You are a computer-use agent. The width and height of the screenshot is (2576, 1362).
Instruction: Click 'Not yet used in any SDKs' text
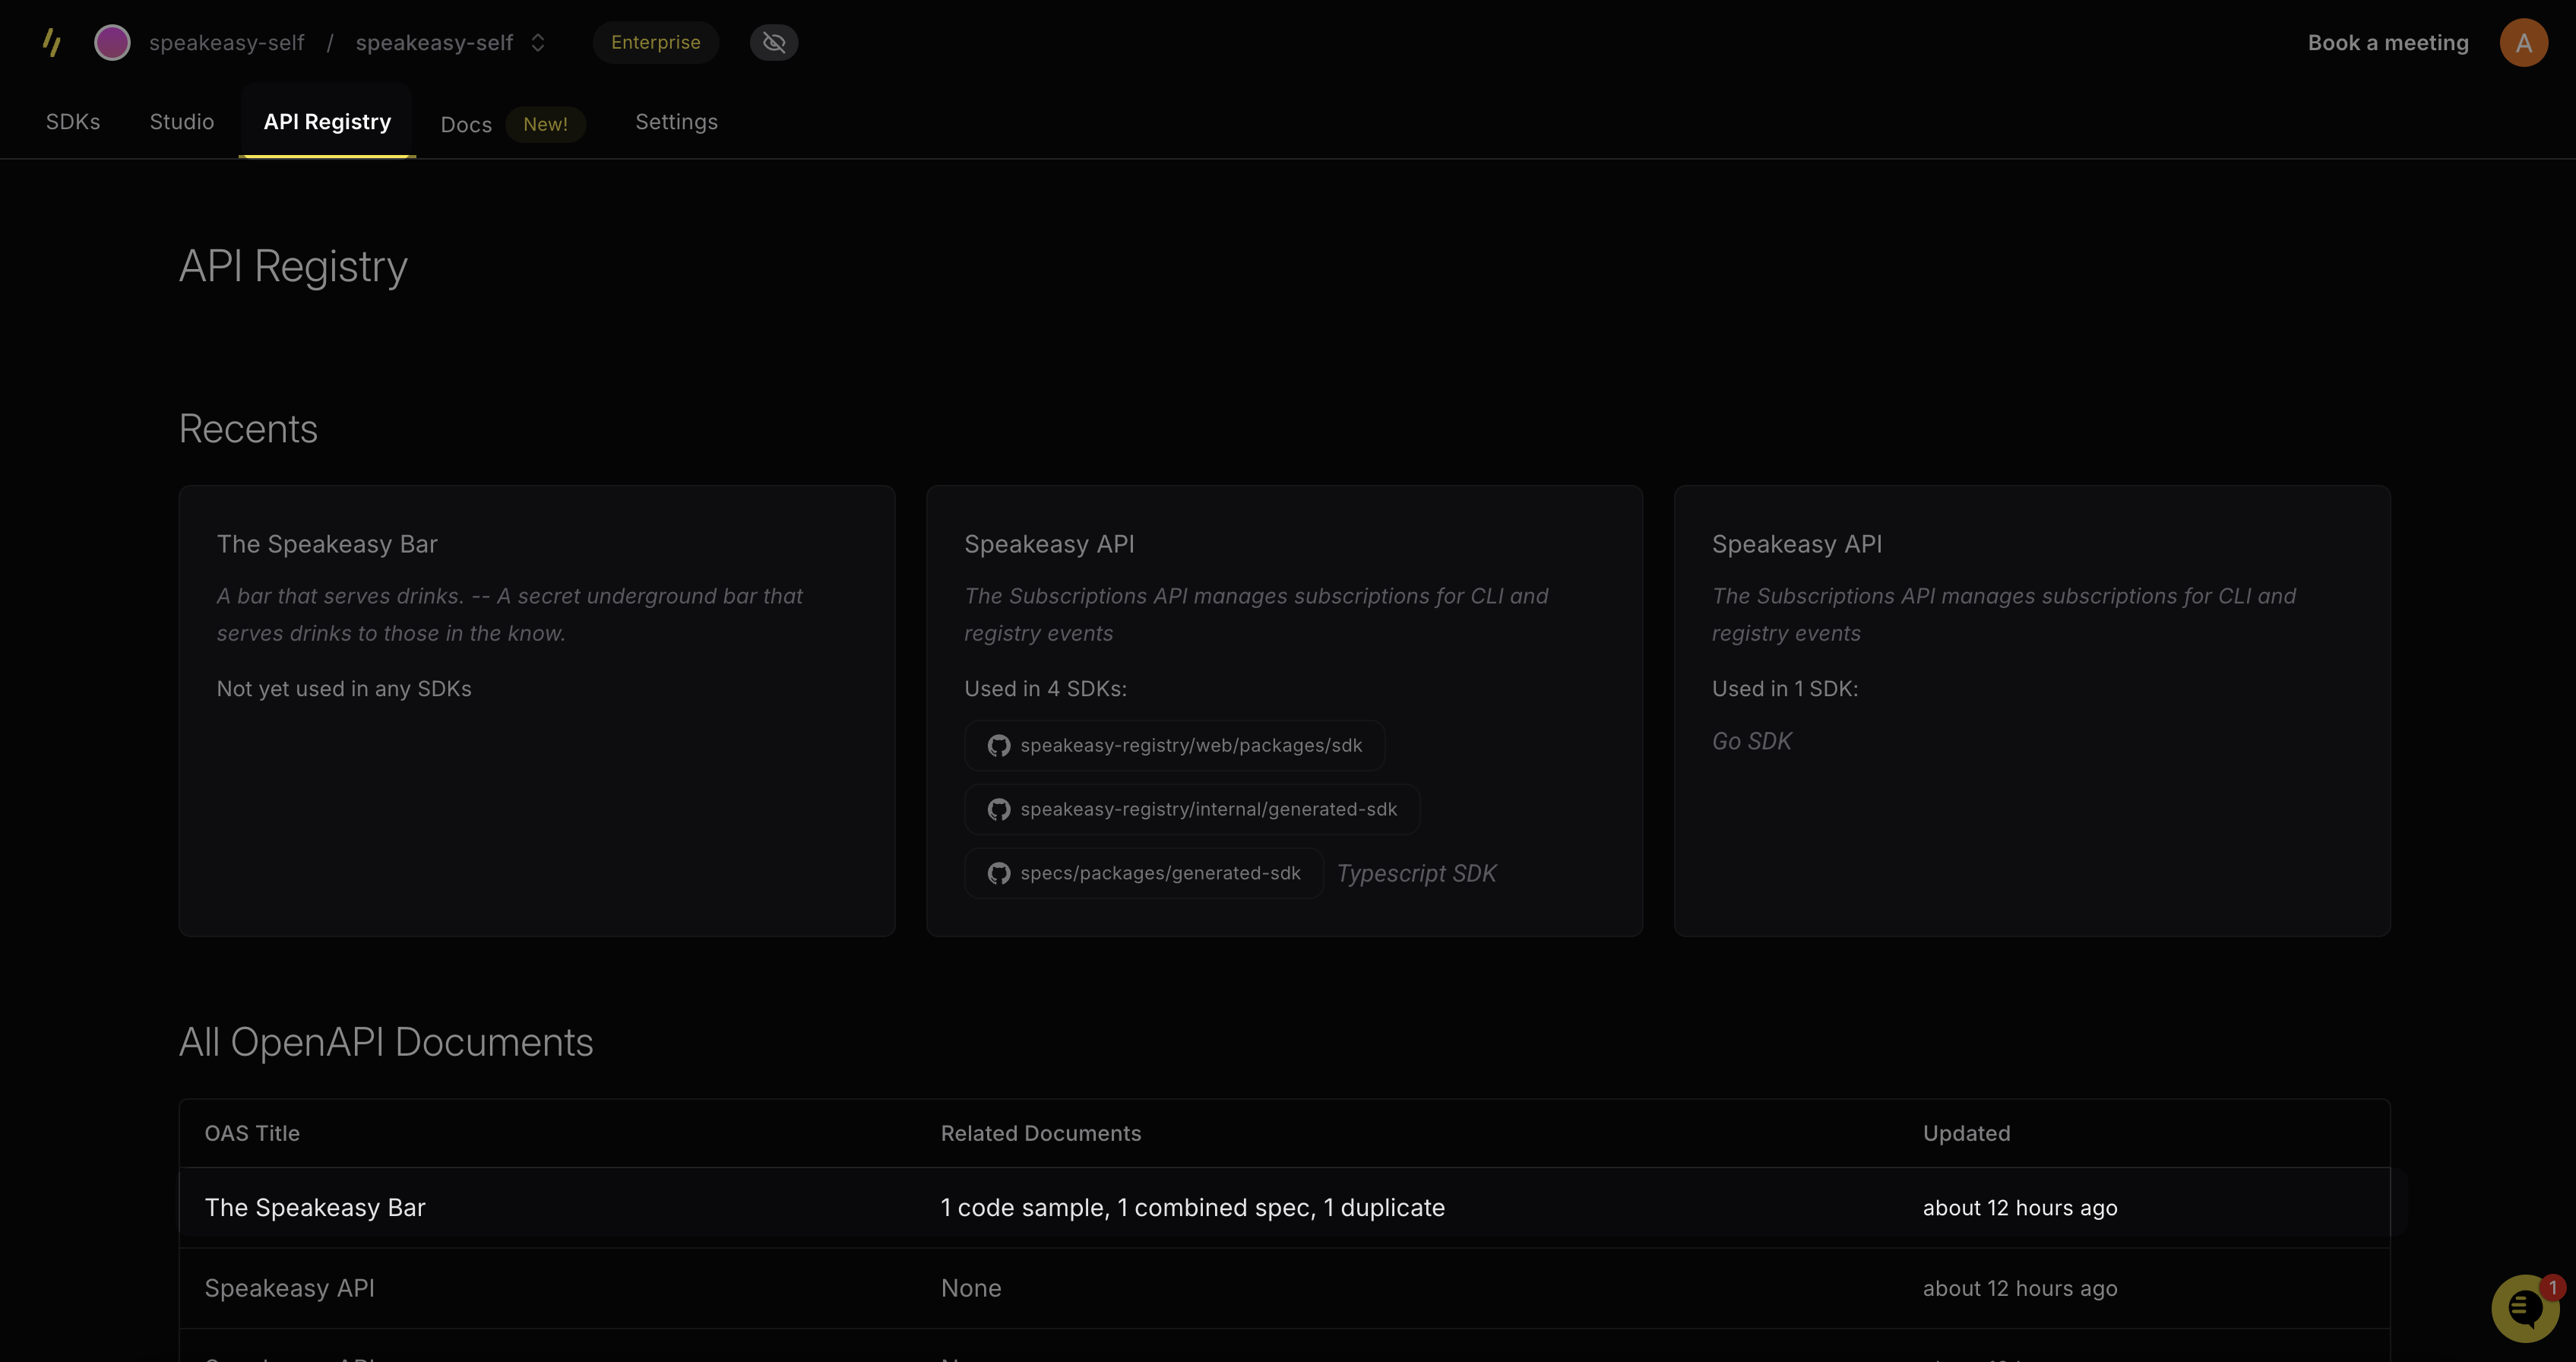tap(344, 689)
